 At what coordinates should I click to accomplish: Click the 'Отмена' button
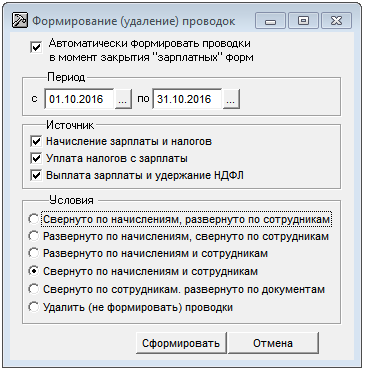click(273, 343)
